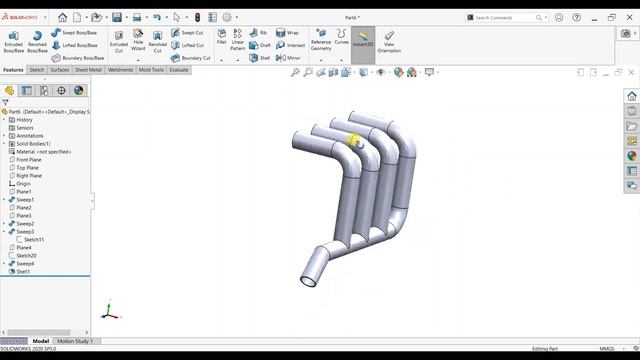Screen dimensions: 640x360
Task: Switch to the Features tab
Action: click(x=13, y=70)
